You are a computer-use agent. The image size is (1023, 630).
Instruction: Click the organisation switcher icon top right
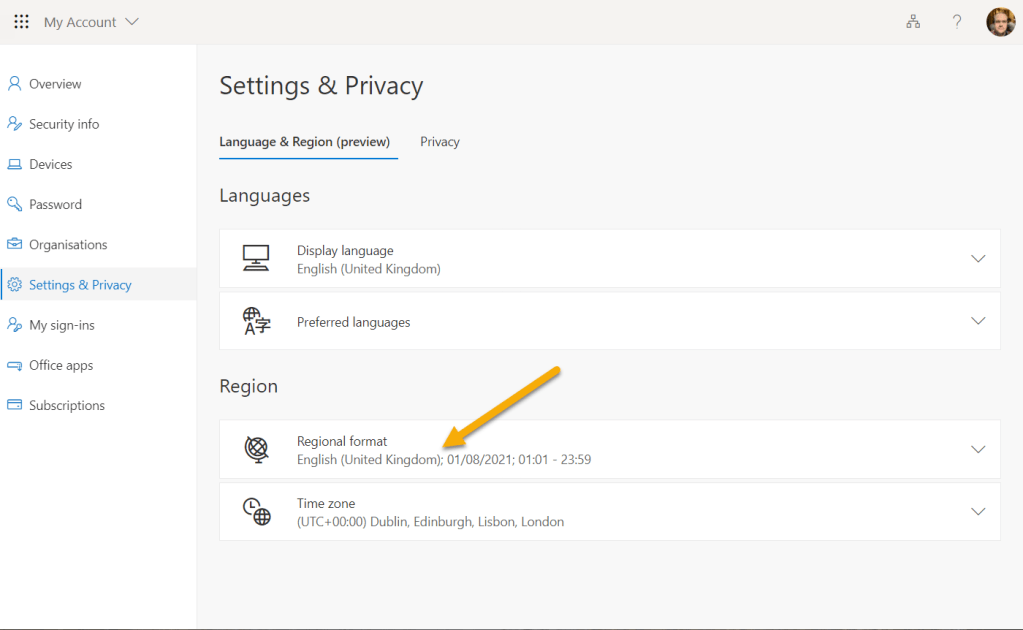(x=913, y=21)
